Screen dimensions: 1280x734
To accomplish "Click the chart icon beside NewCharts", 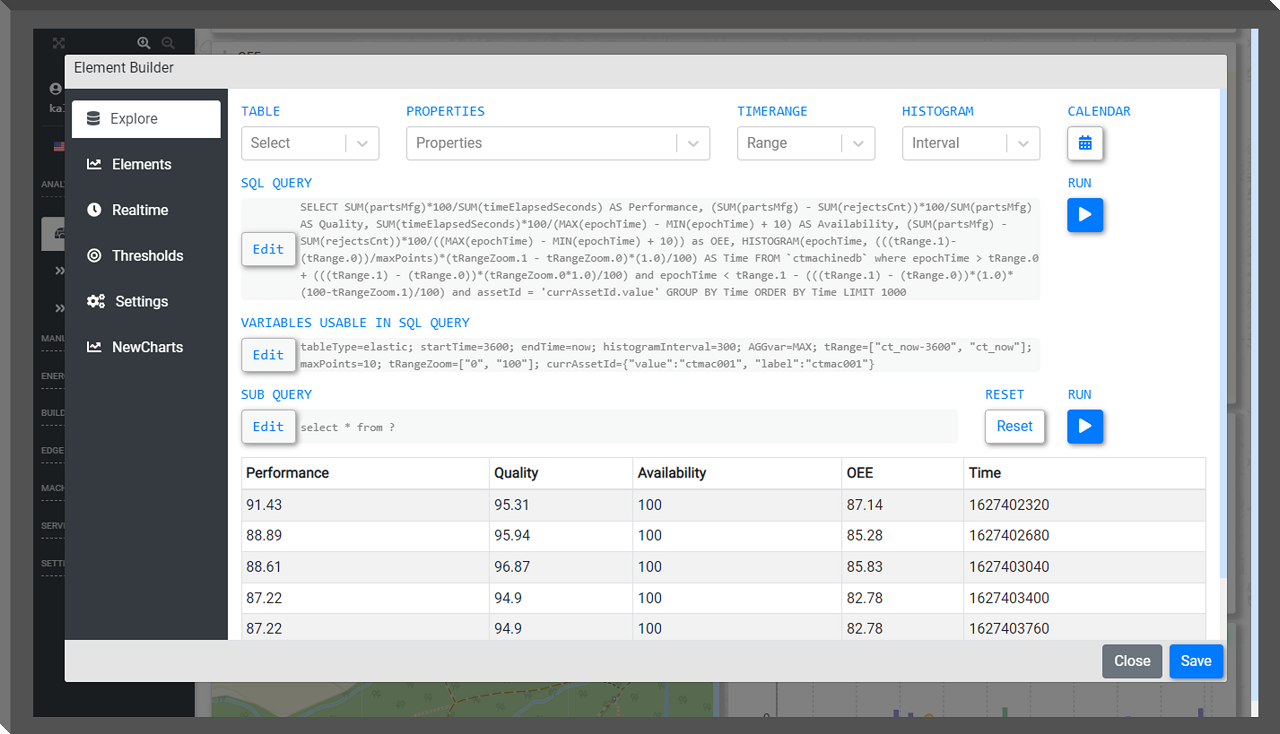I will point(94,347).
